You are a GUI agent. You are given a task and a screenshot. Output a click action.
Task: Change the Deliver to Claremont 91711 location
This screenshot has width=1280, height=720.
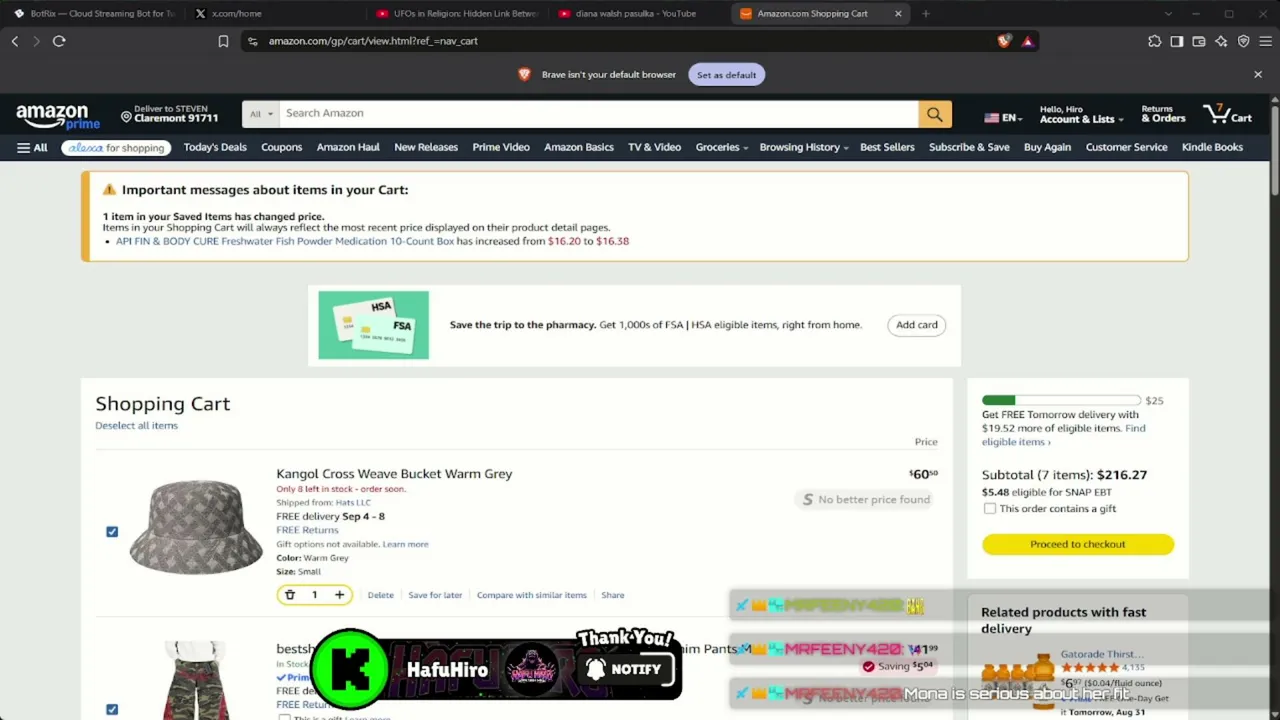[x=170, y=114]
